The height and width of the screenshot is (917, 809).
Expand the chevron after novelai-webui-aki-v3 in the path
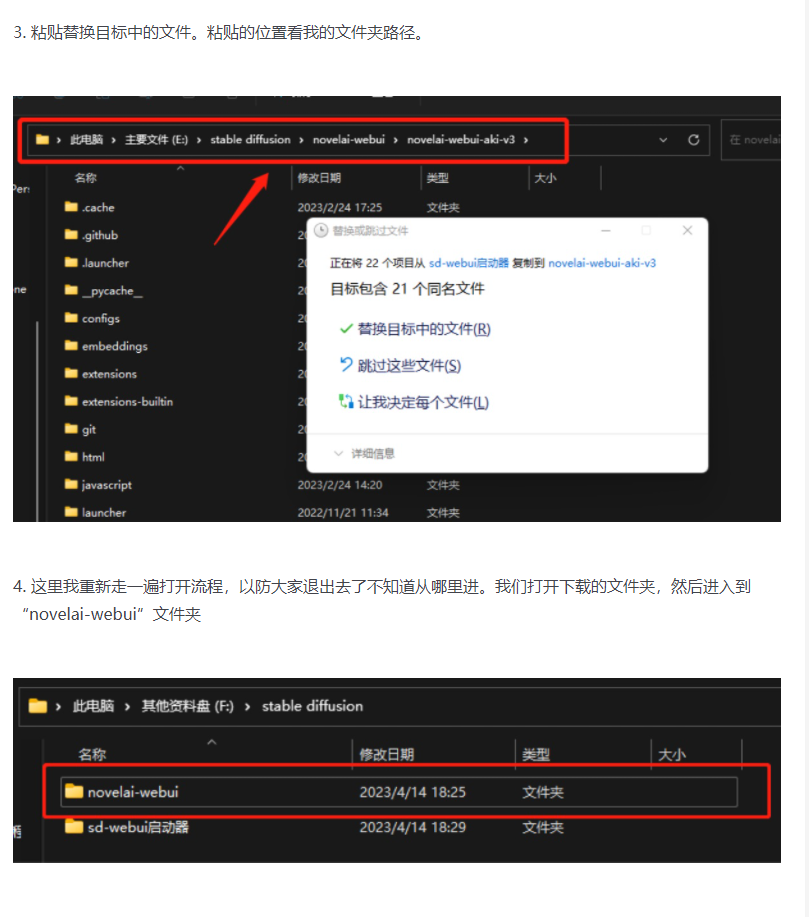(x=526, y=140)
